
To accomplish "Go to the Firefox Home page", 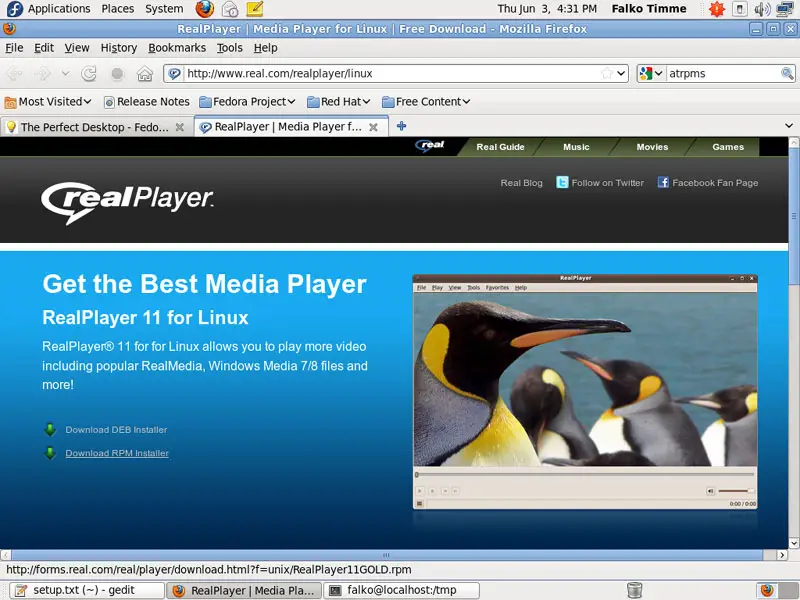I will coord(145,73).
